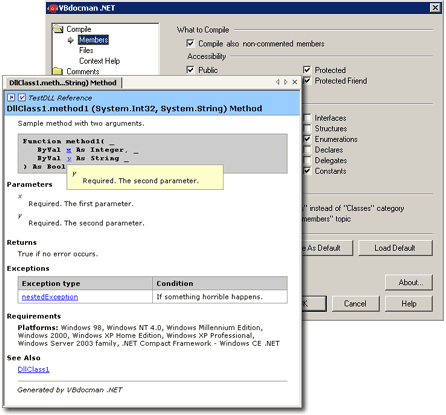Click 'Required. The first parameter.' description
Screen dimensions: 446x415
81,204
